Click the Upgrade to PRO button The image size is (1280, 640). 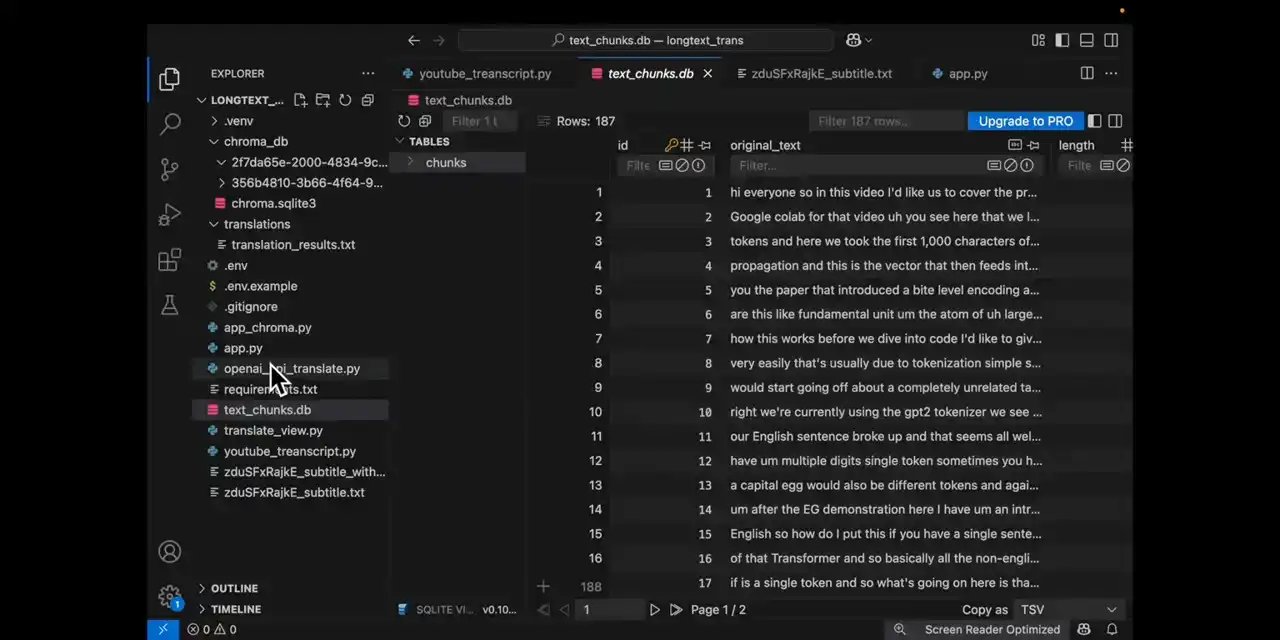click(1025, 121)
